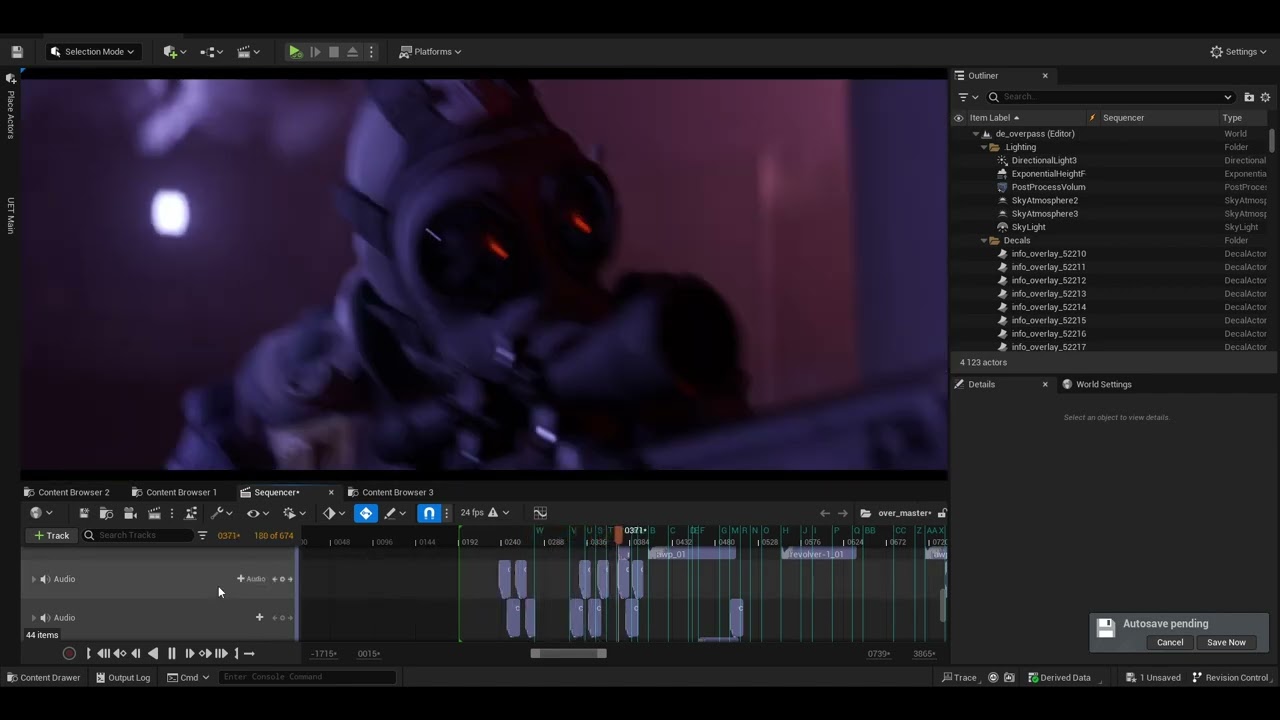
Task: Select the SkyLight actor
Action: [1028, 227]
